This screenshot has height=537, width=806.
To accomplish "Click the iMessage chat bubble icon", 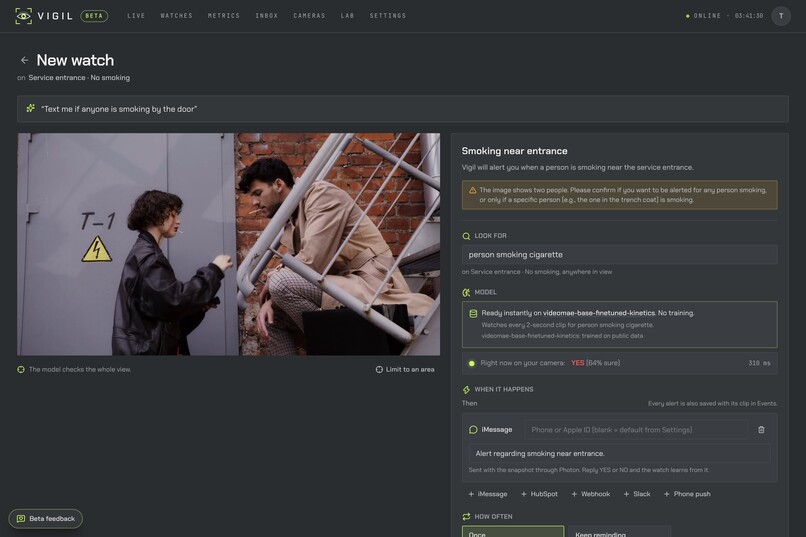I will tap(473, 430).
